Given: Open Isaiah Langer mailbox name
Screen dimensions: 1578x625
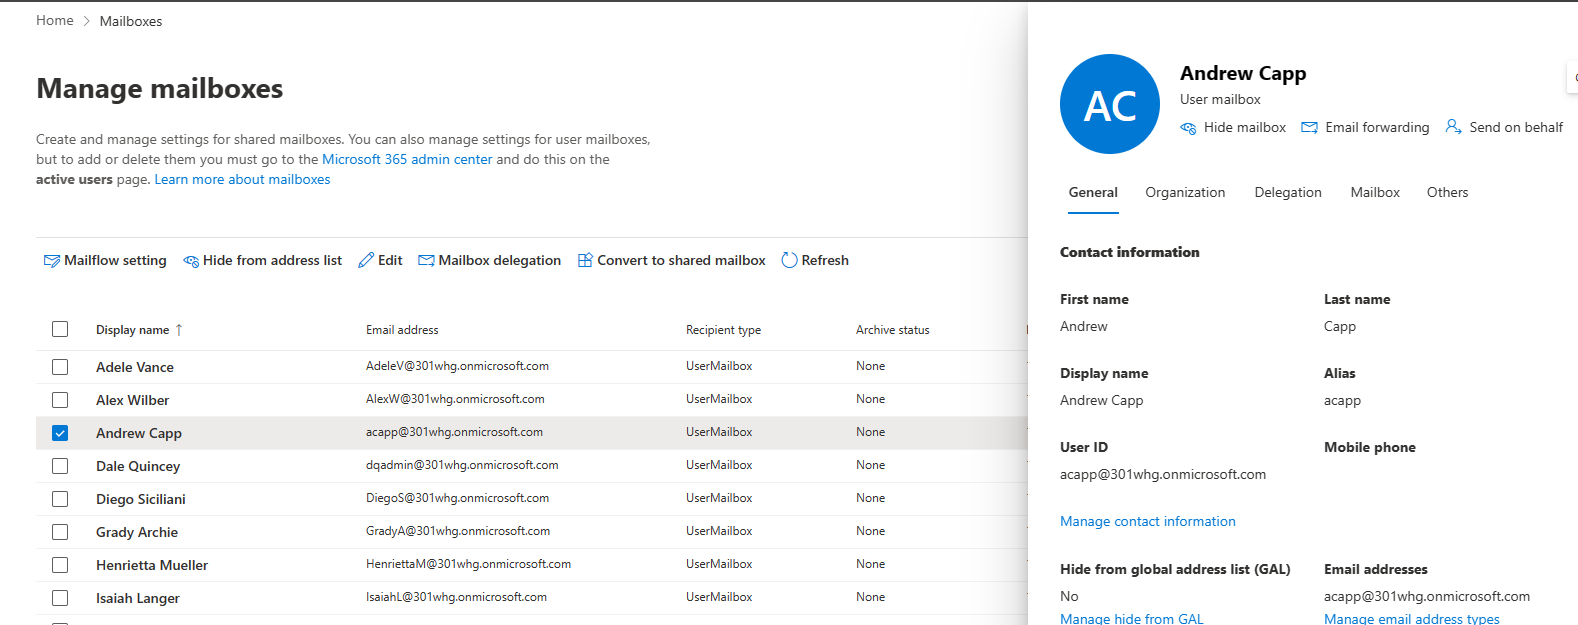Looking at the screenshot, I should tap(138, 598).
